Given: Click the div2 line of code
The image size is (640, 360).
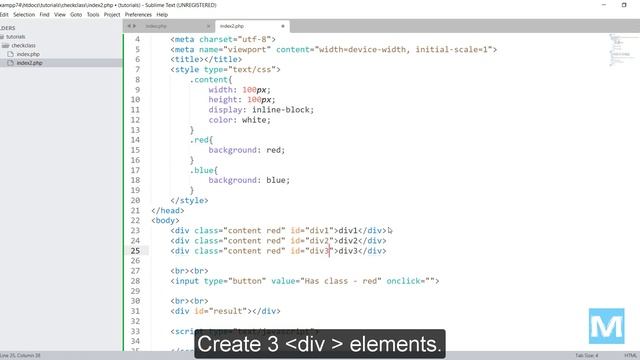Looking at the screenshot, I should click(x=278, y=241).
